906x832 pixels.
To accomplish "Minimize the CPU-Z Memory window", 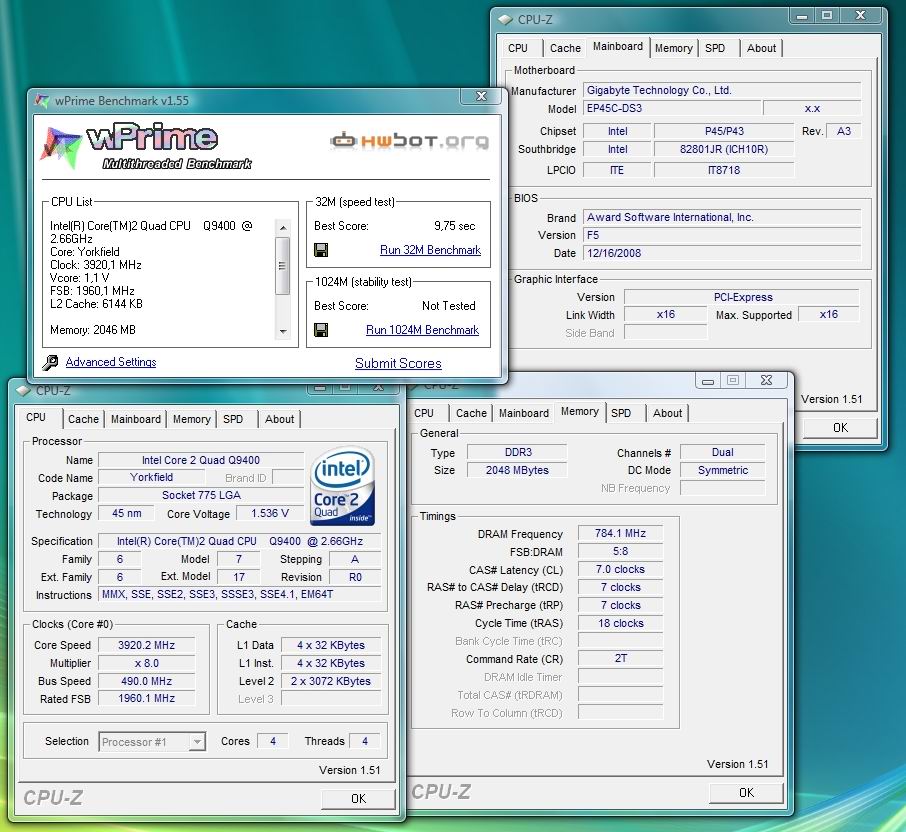I will point(708,381).
